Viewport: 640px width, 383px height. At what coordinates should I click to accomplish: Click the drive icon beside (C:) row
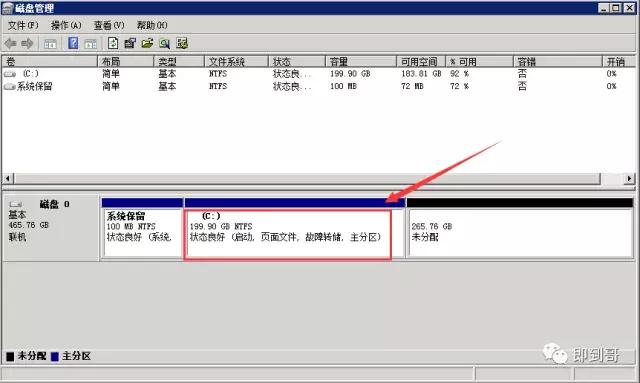click(x=10, y=74)
